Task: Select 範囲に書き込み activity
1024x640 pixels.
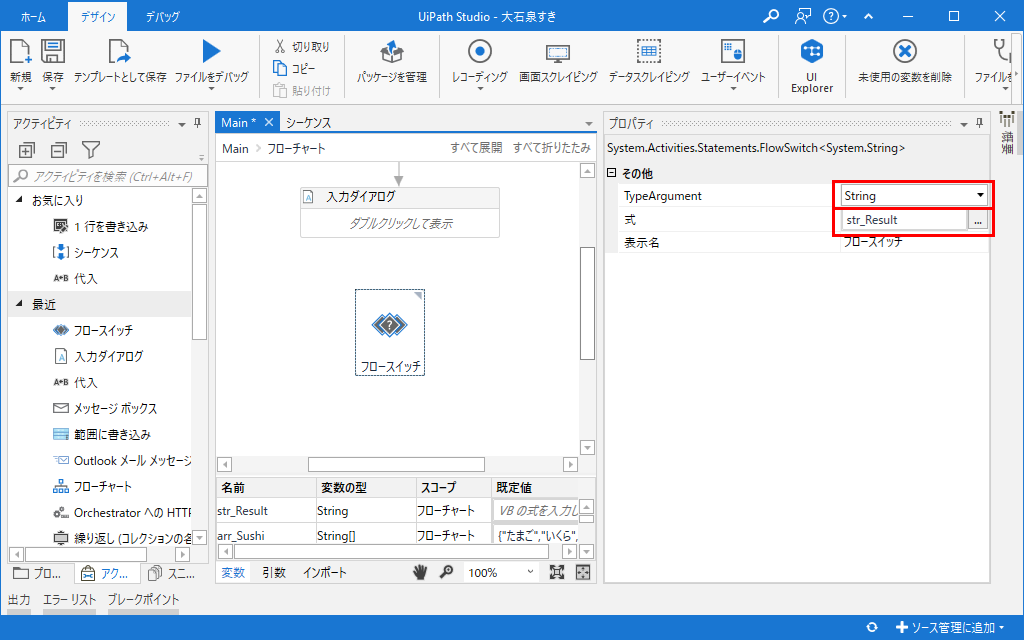Action: (x=102, y=435)
